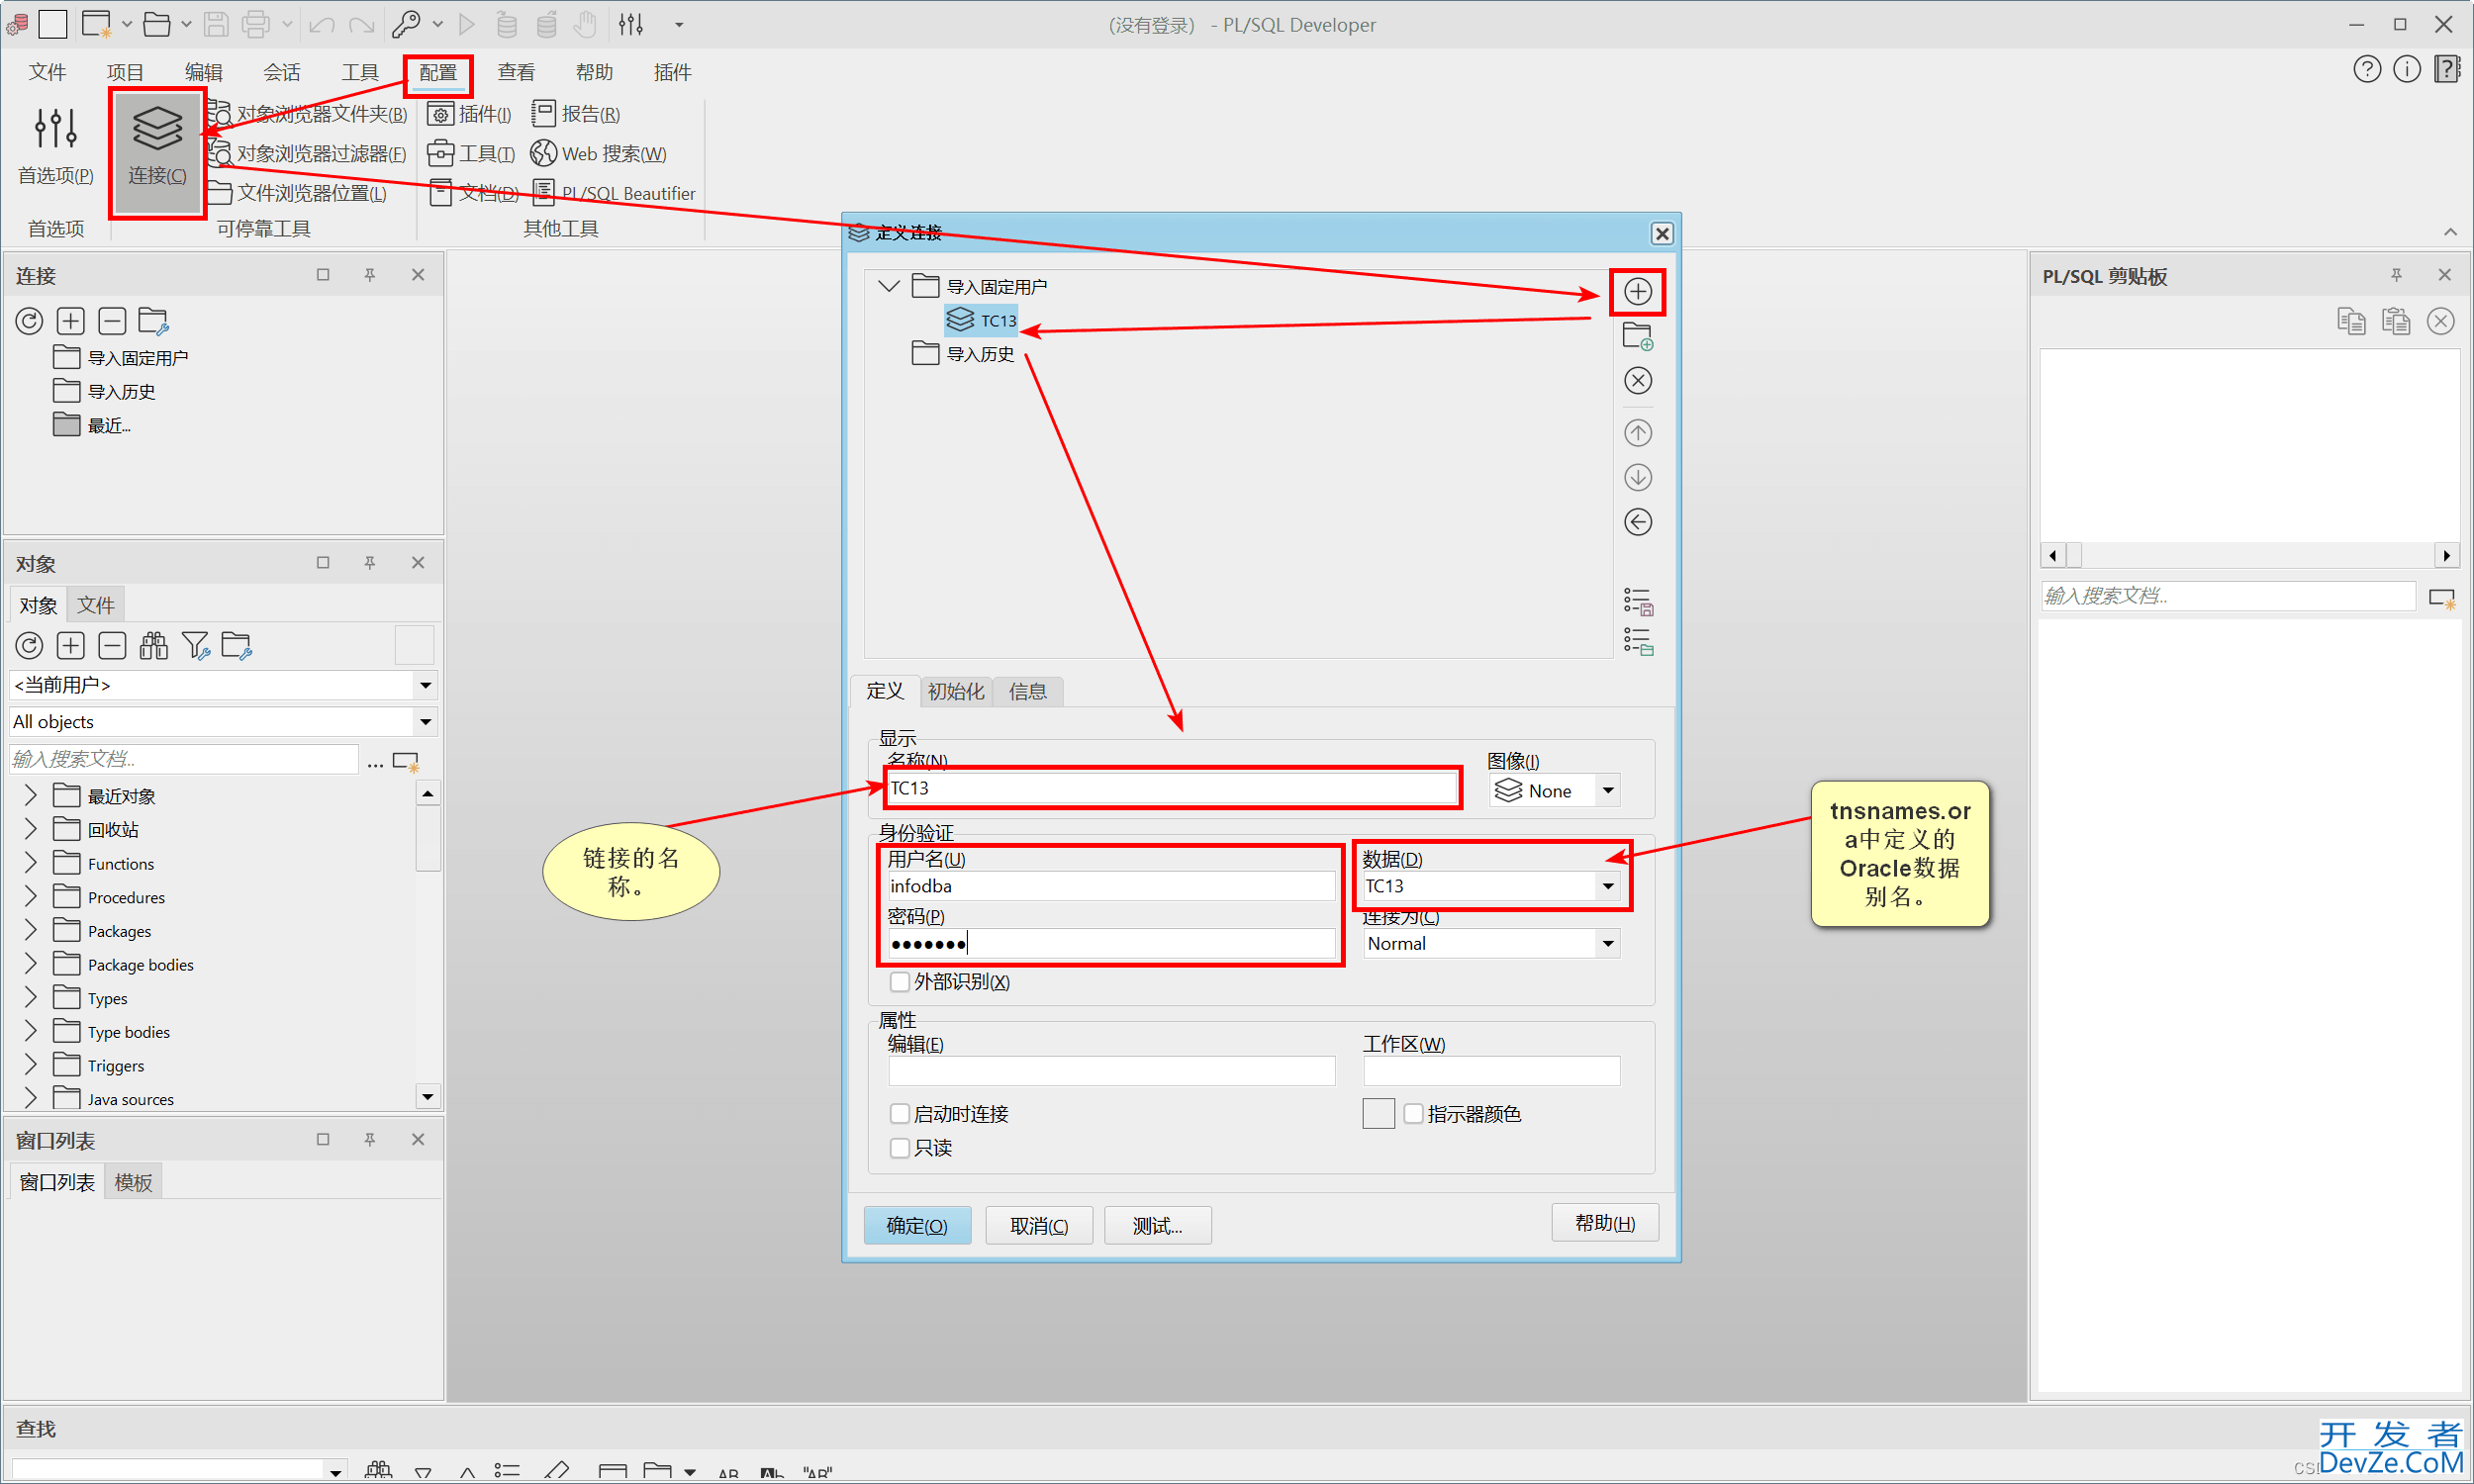
Task: Select TC13 connection in dialog tree
Action: coord(981,320)
